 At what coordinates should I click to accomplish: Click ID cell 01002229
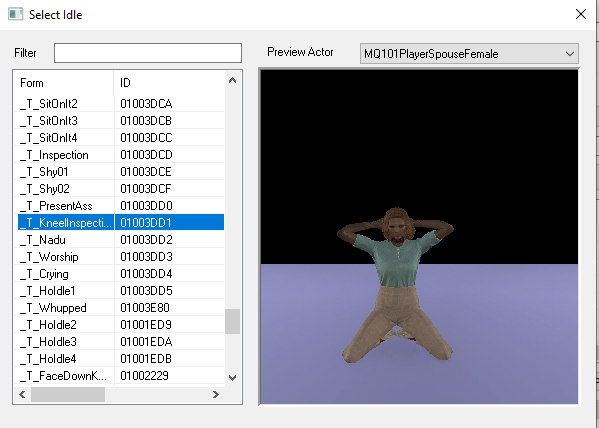pos(144,376)
